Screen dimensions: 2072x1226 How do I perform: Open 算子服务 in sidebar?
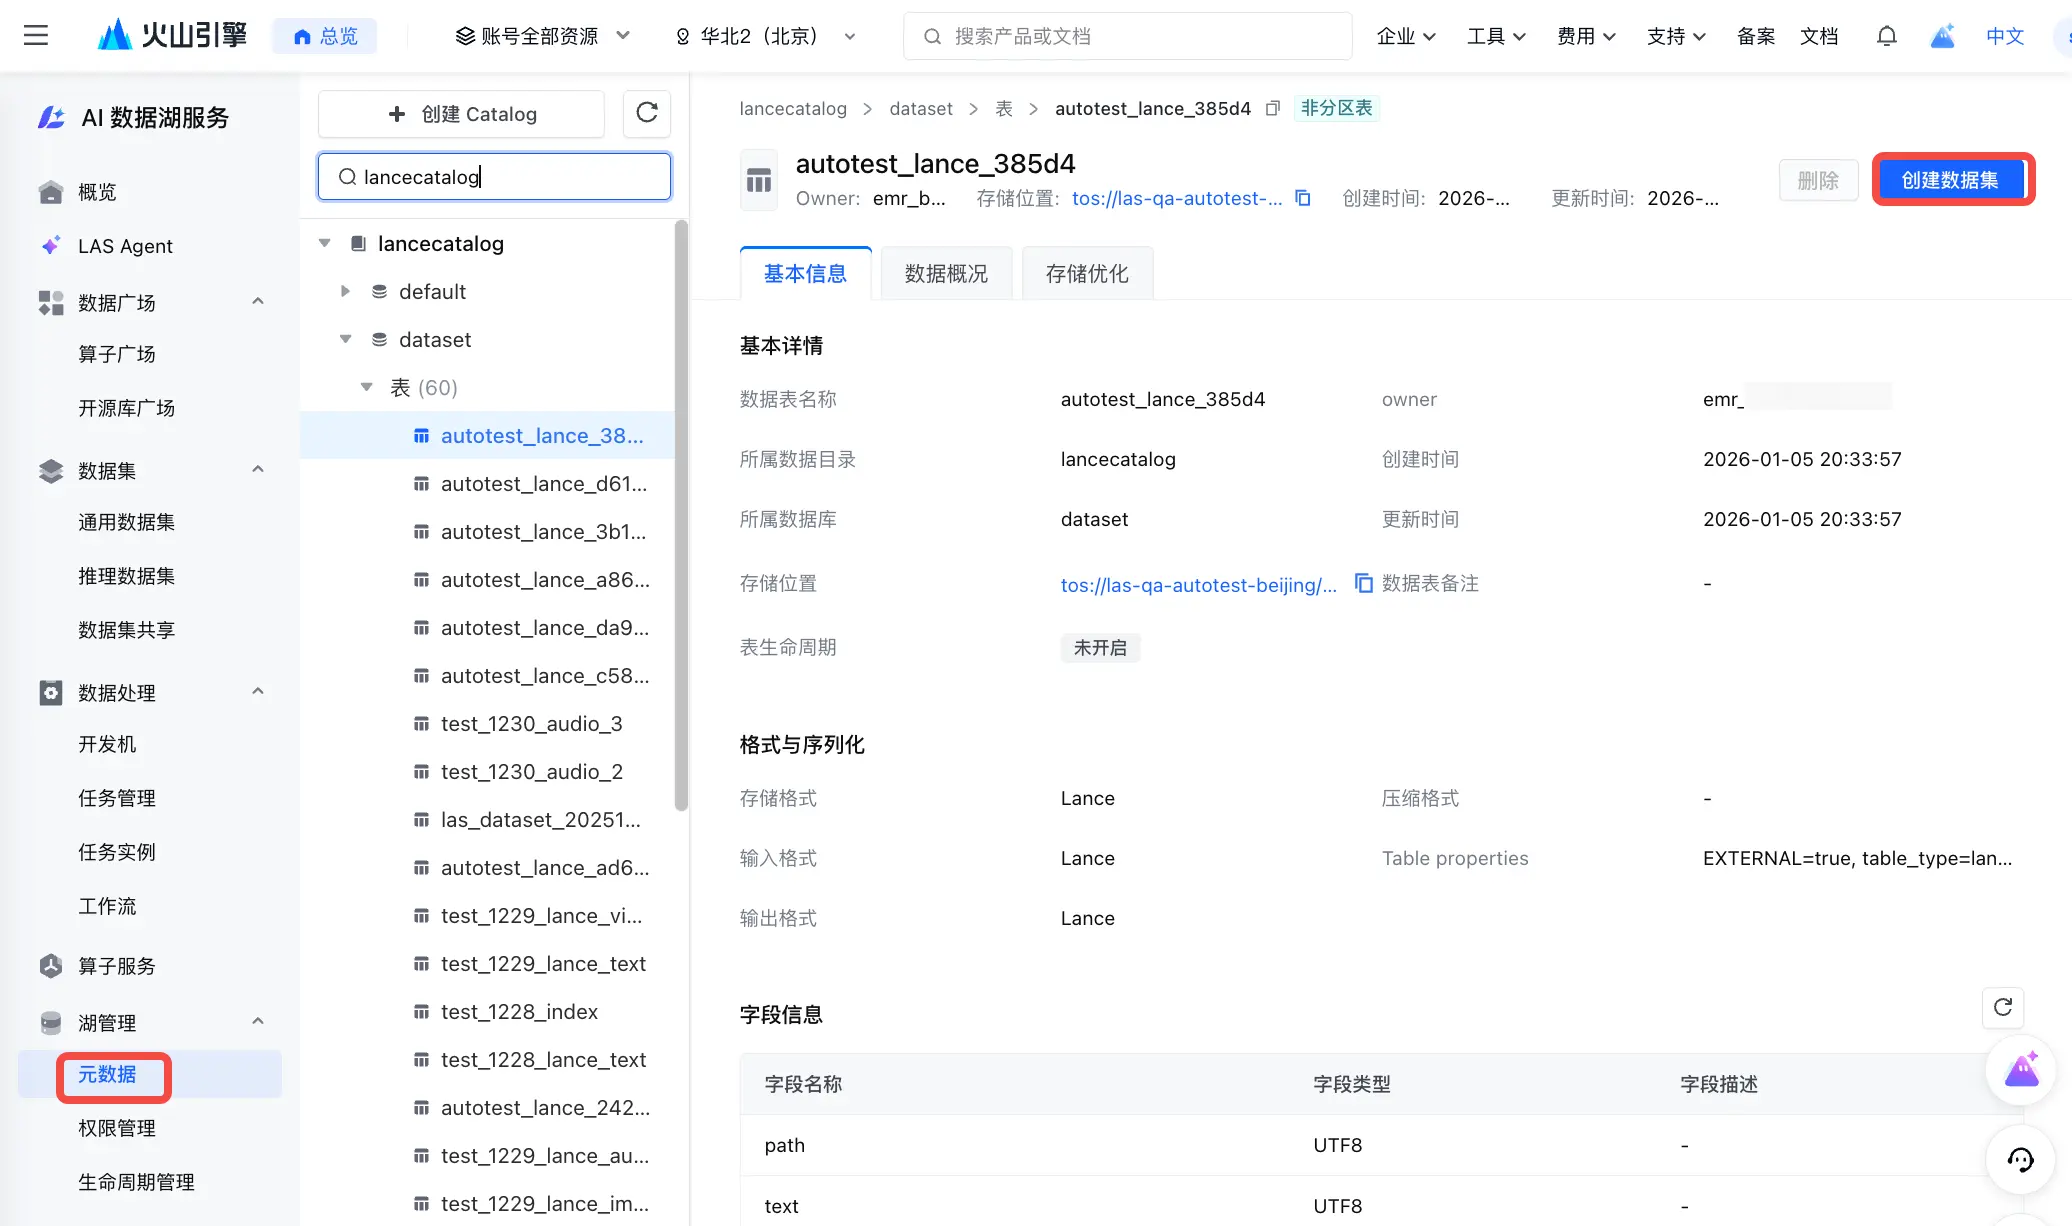click(x=117, y=966)
